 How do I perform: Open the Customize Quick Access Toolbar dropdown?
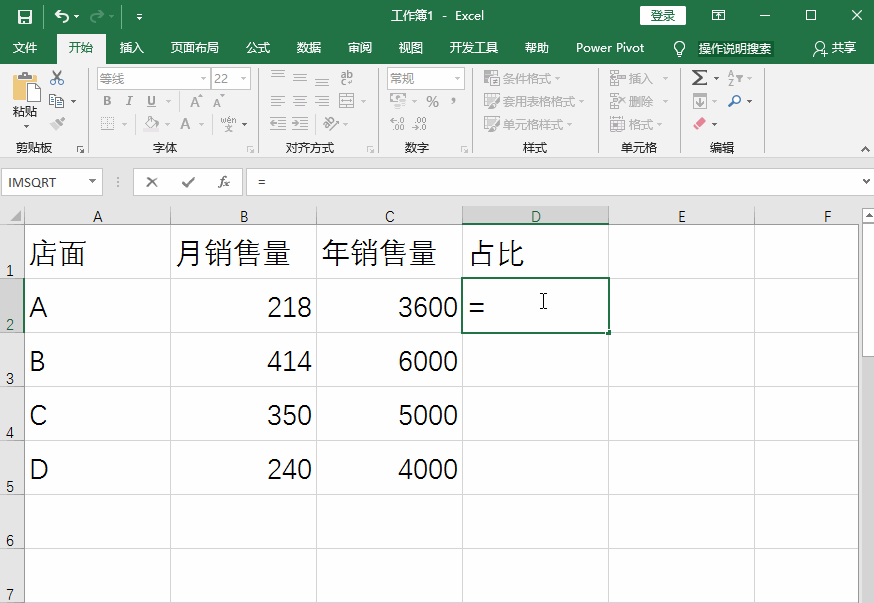pyautogui.click(x=139, y=17)
